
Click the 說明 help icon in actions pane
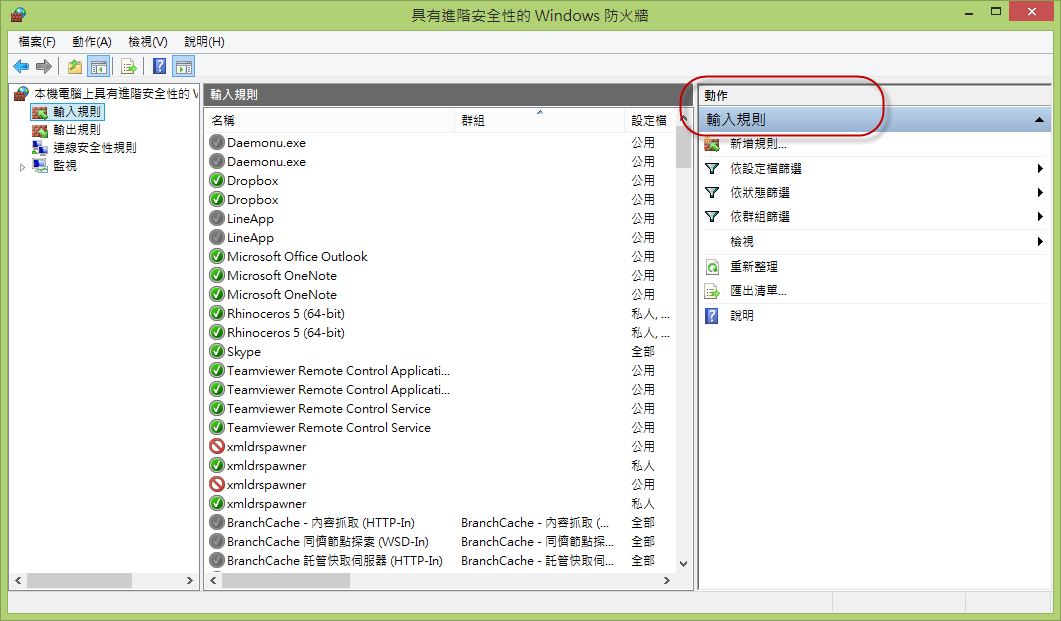click(712, 315)
